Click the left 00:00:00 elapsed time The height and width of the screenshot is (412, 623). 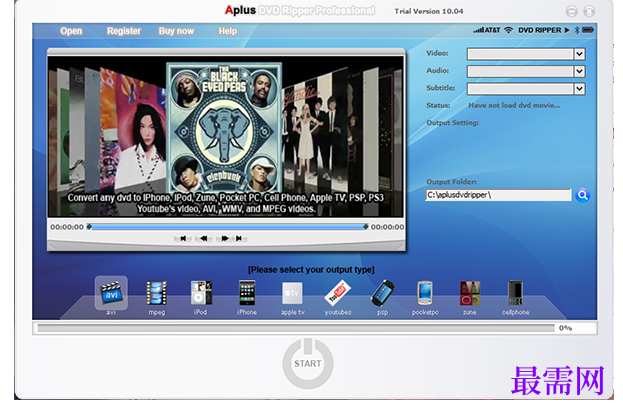pos(67,227)
